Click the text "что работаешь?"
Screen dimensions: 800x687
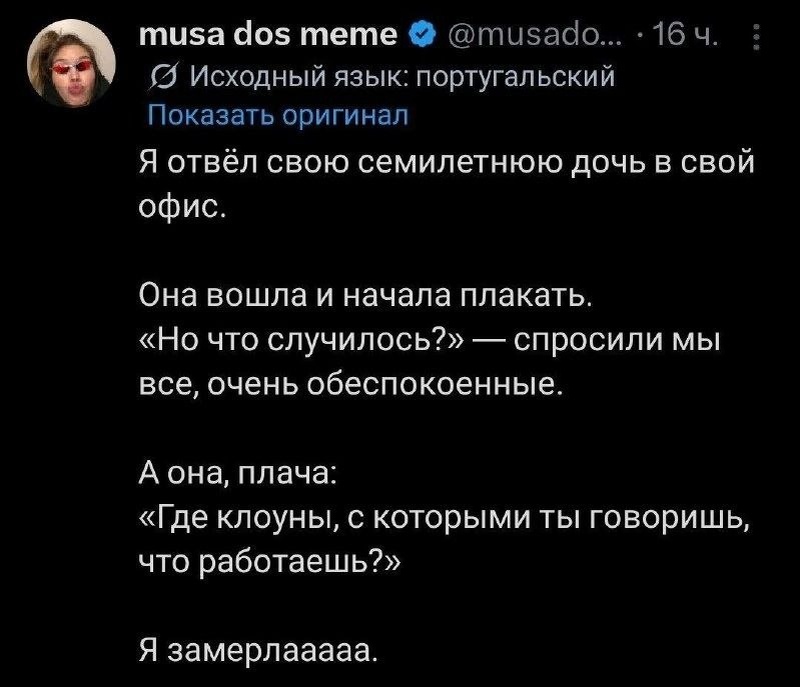(x=270, y=563)
